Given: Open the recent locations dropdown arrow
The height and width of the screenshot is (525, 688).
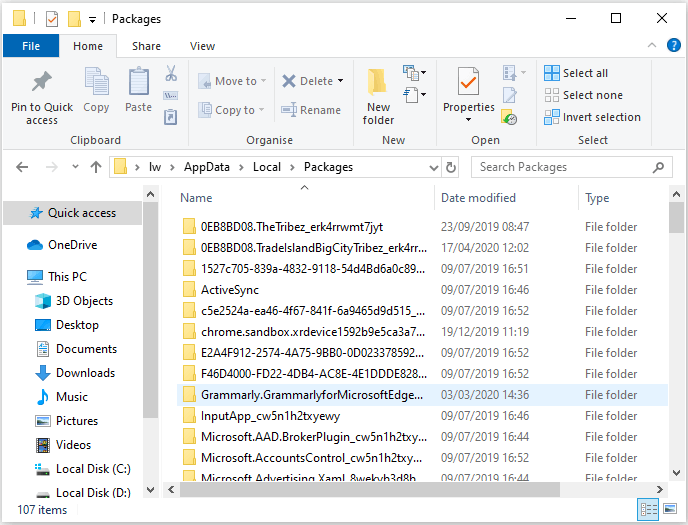Looking at the screenshot, I should 75,167.
